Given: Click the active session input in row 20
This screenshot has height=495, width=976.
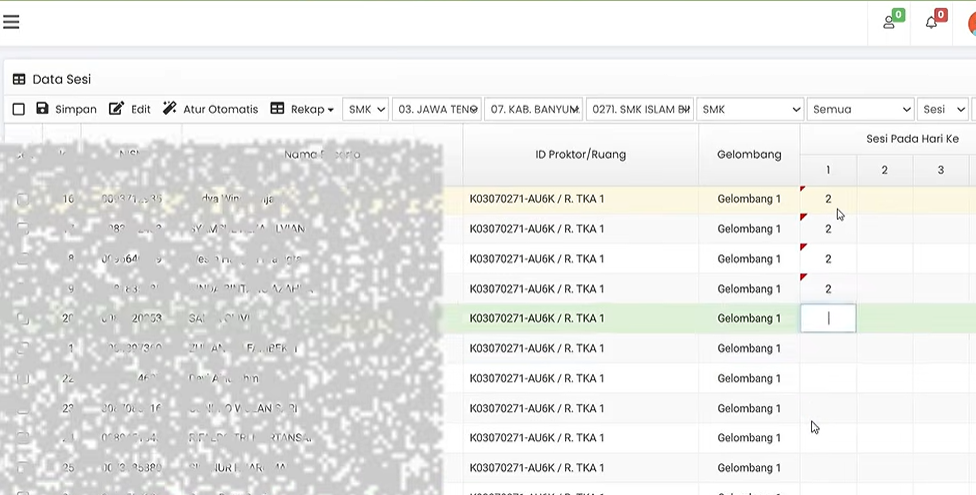Looking at the screenshot, I should [828, 318].
